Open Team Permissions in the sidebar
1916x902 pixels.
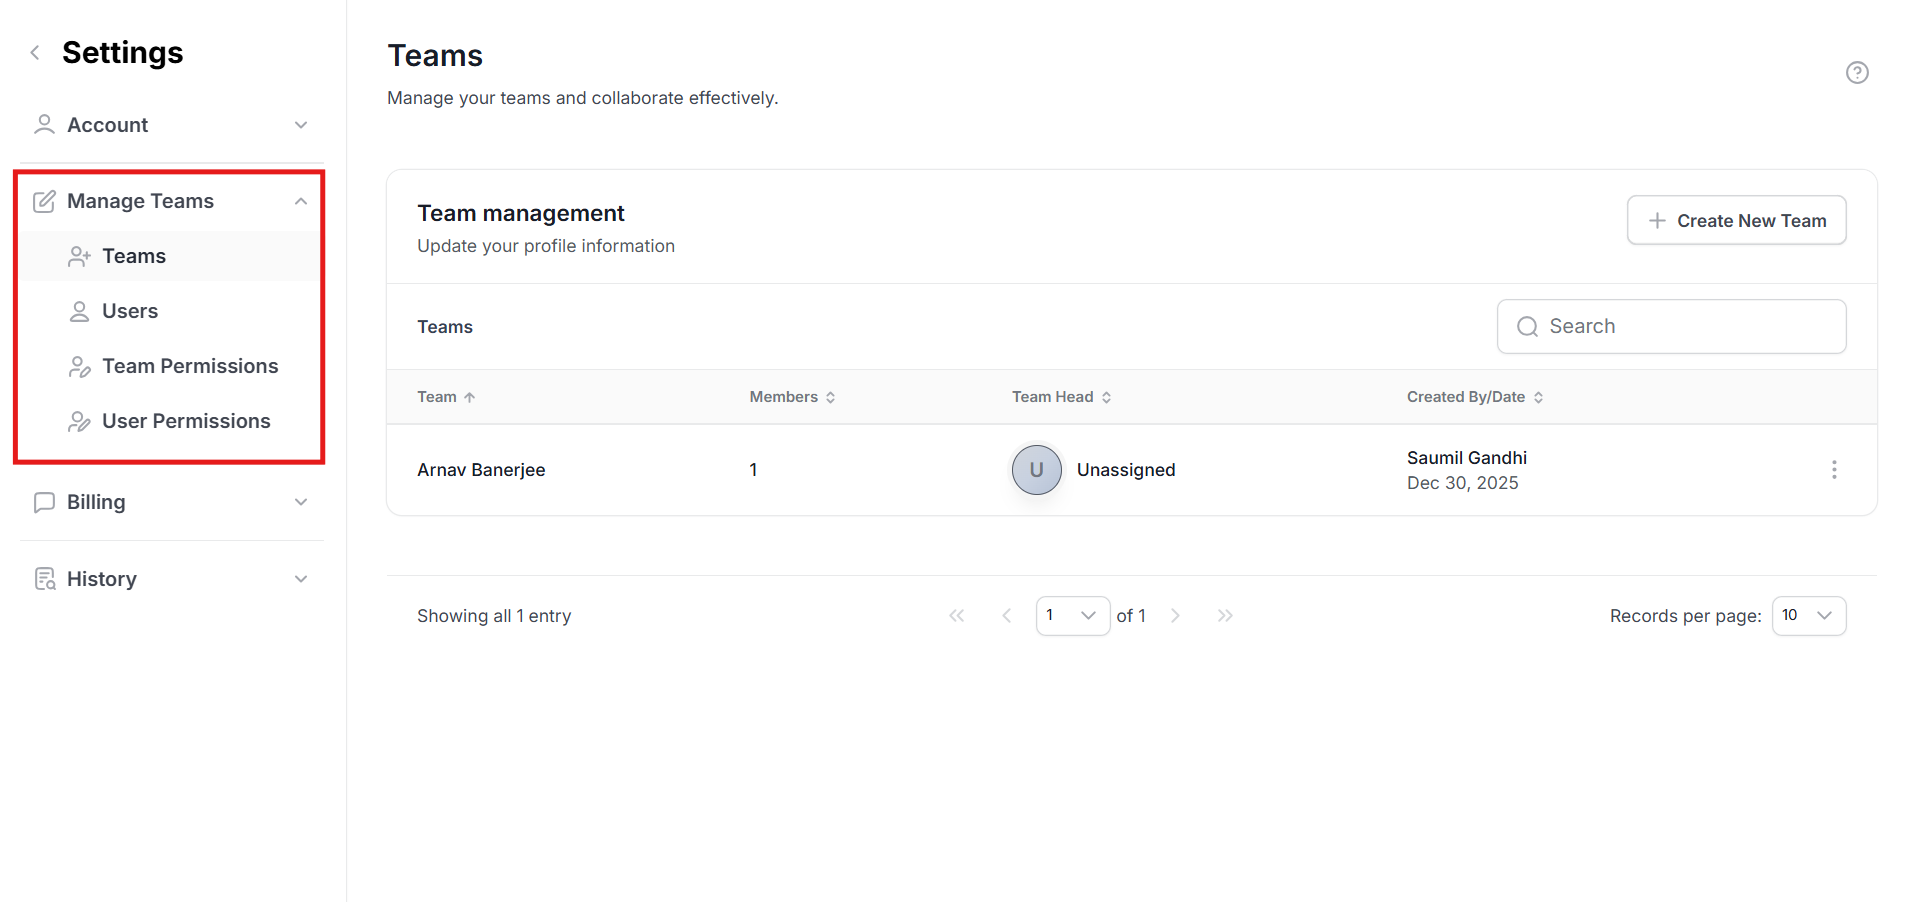(x=190, y=366)
